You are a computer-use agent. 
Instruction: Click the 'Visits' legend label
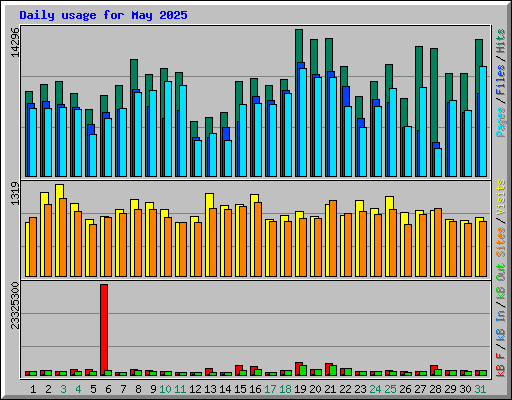click(x=501, y=197)
